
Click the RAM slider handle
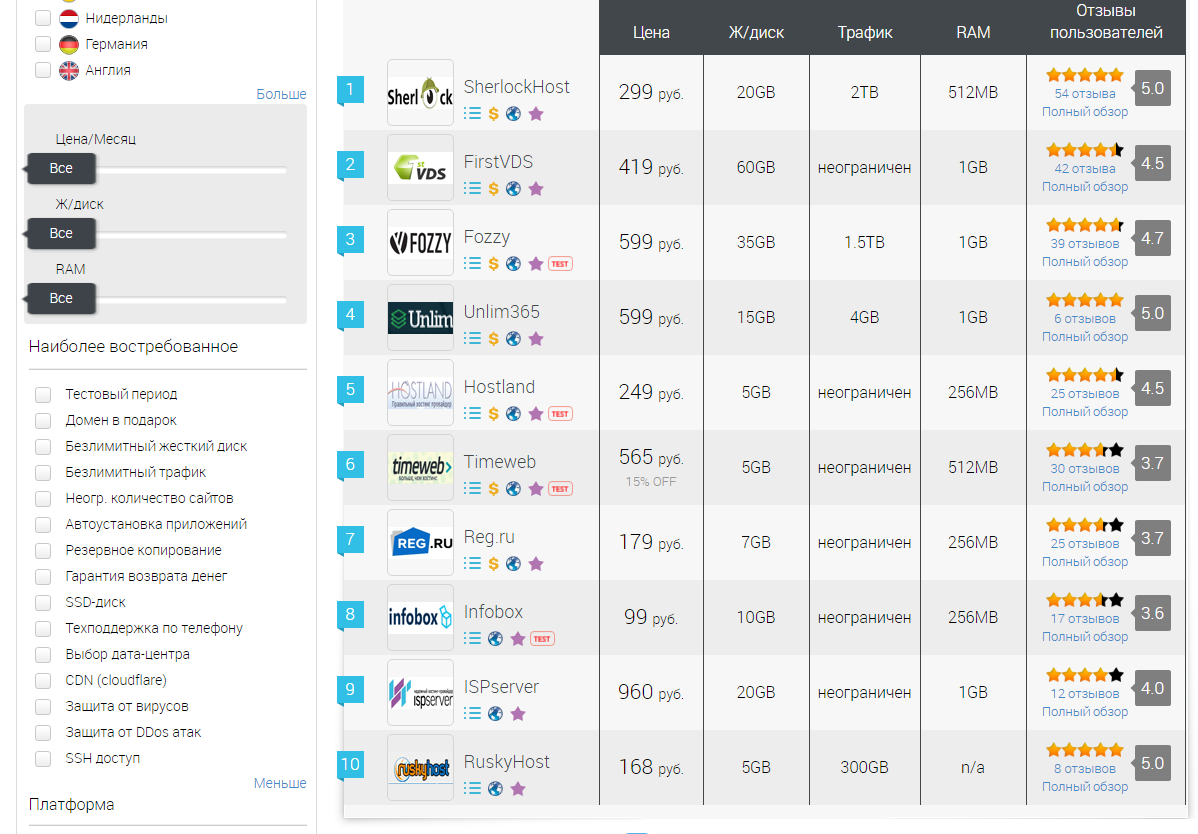click(61, 298)
